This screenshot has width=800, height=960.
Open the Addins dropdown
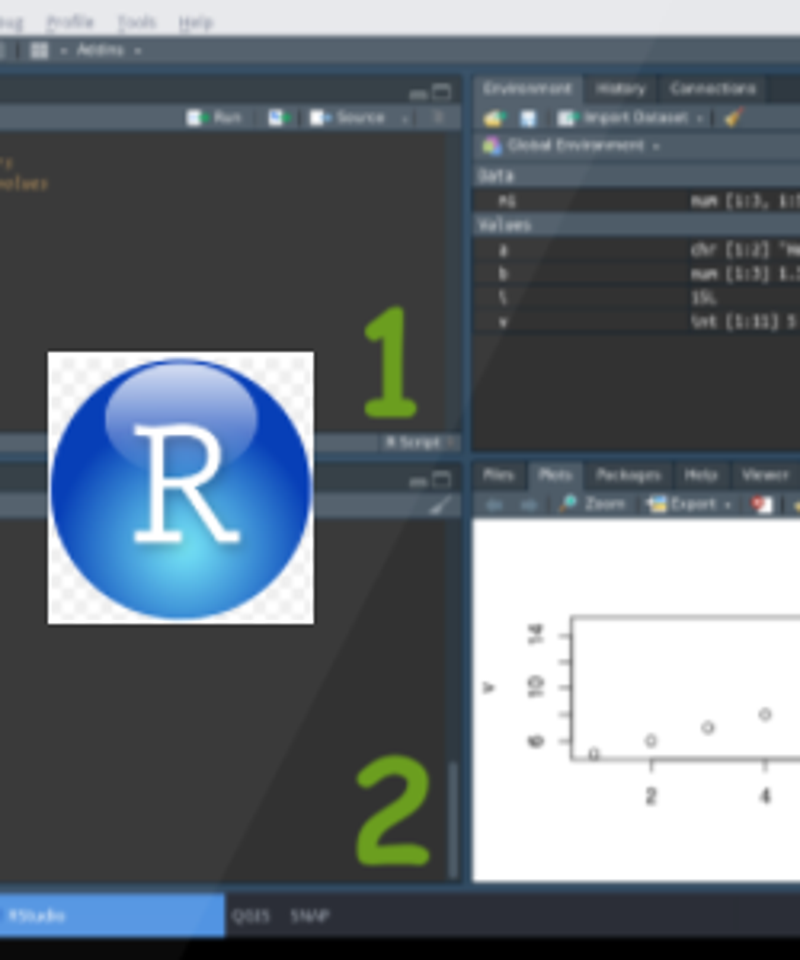(x=108, y=51)
